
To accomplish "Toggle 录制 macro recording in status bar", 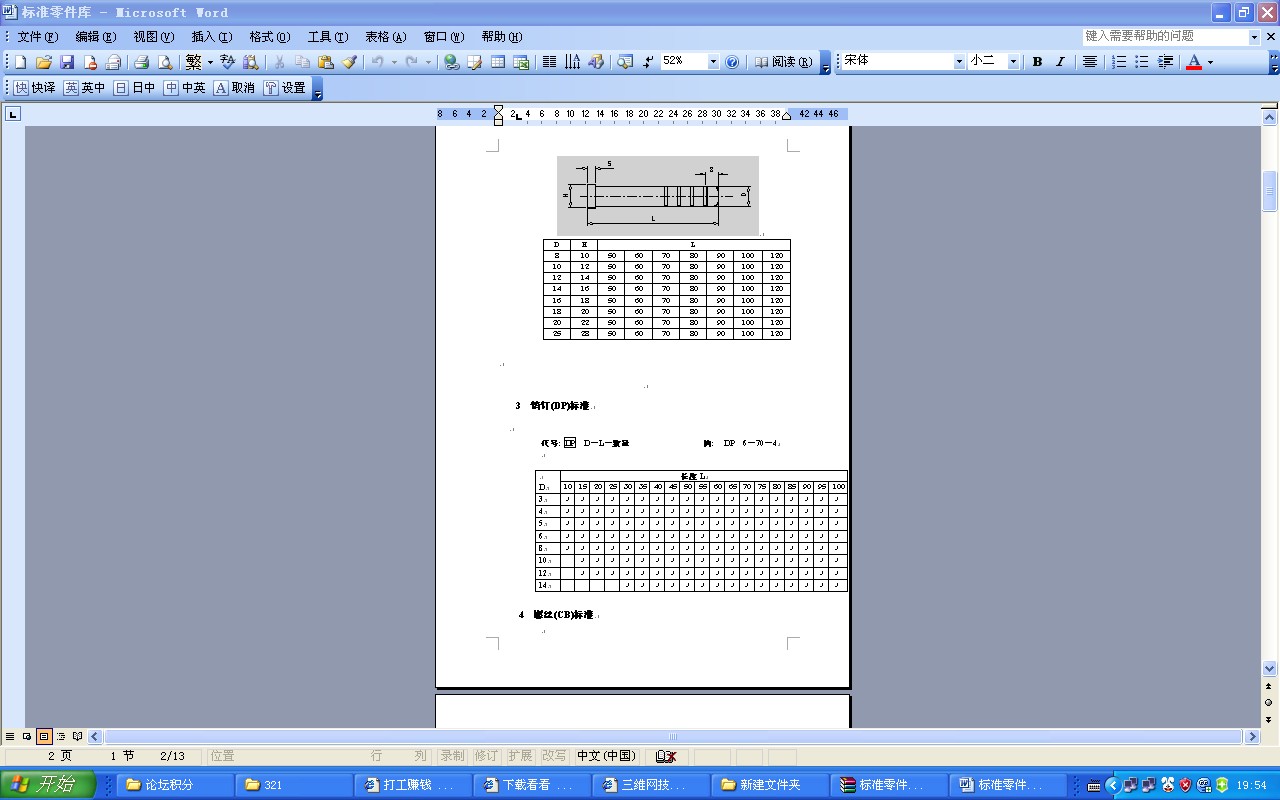I will click(x=452, y=756).
